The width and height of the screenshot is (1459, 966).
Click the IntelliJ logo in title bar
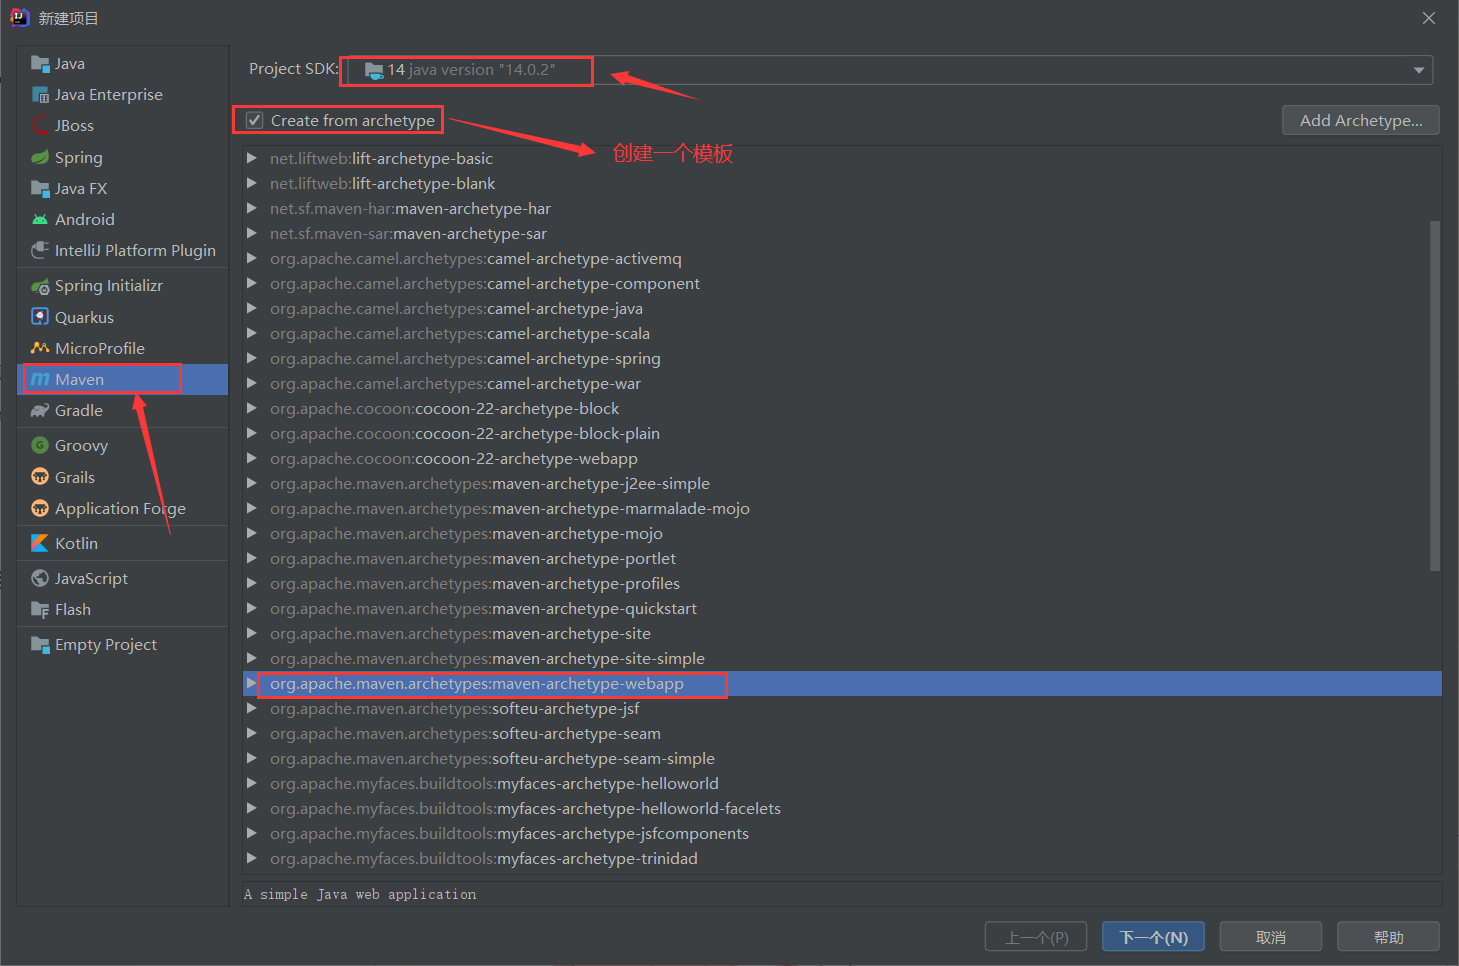[x=20, y=17]
